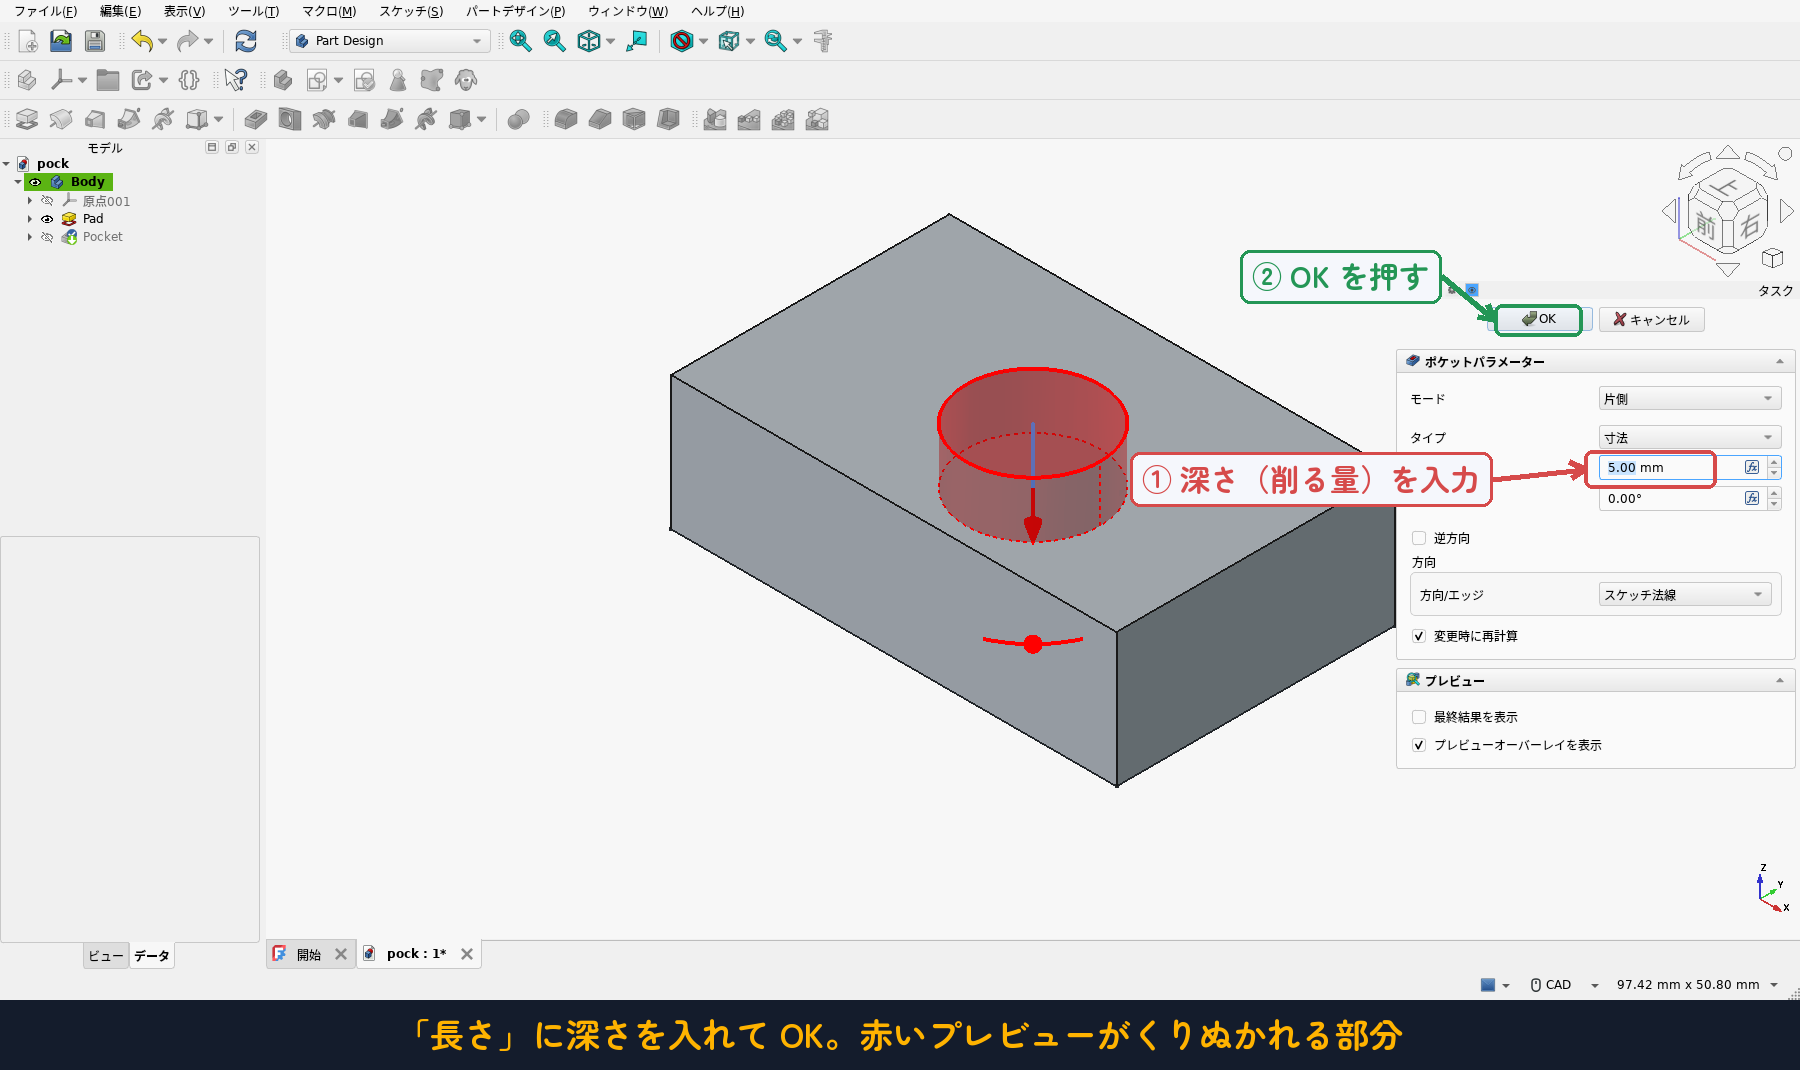
Task: Click the キャンセル button
Action: [x=1651, y=319]
